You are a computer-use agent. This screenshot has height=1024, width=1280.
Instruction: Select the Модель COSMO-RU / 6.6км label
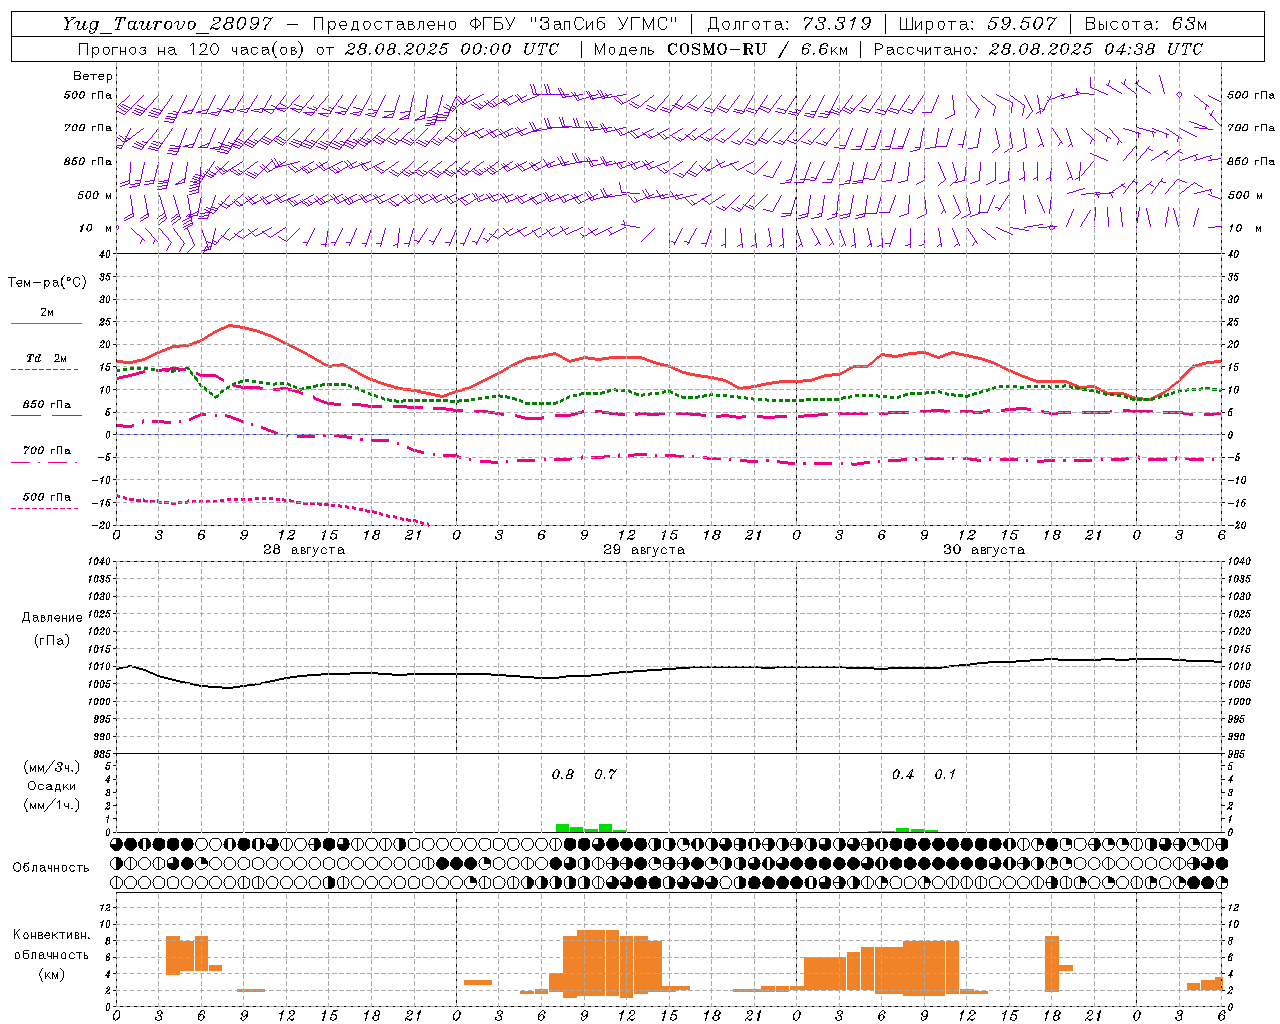click(x=721, y=49)
